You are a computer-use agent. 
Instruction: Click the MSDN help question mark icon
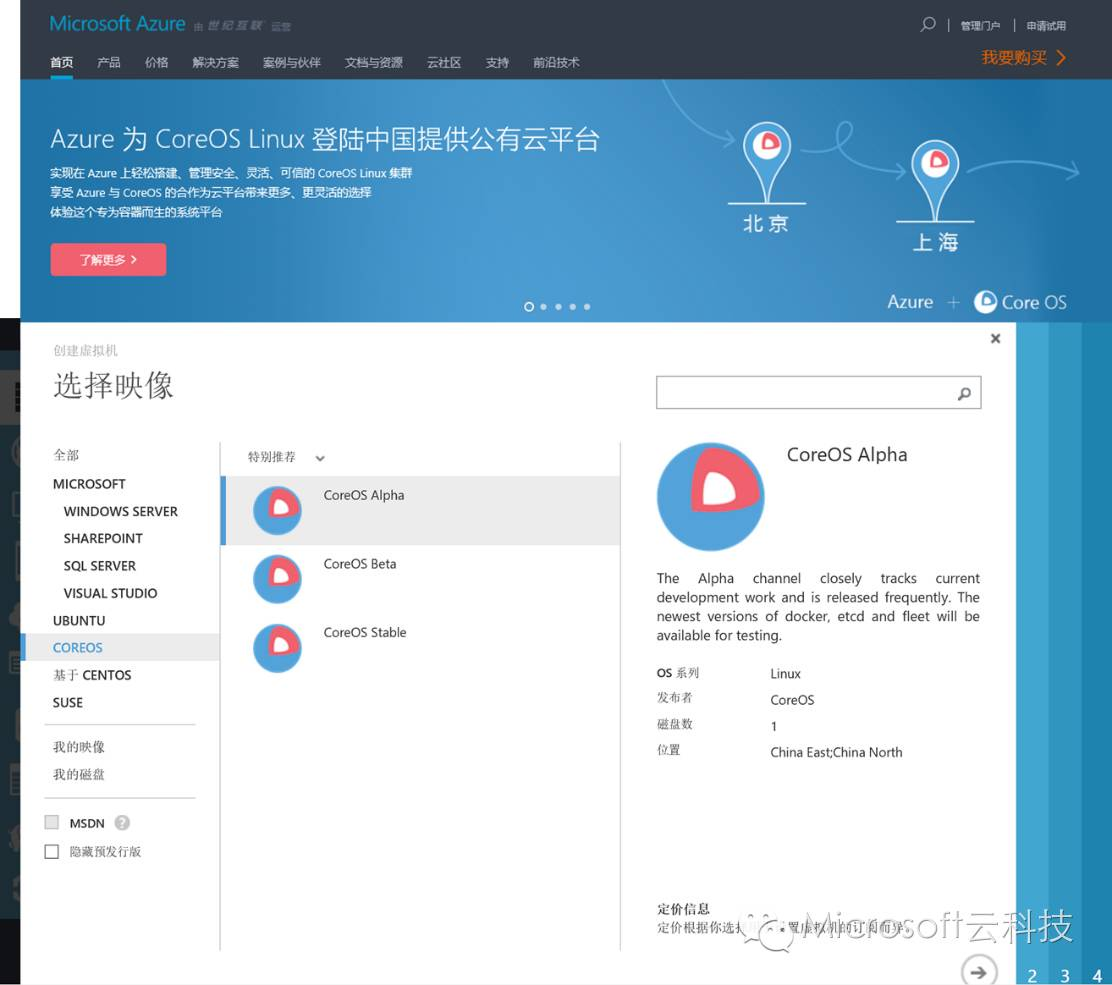tap(122, 823)
